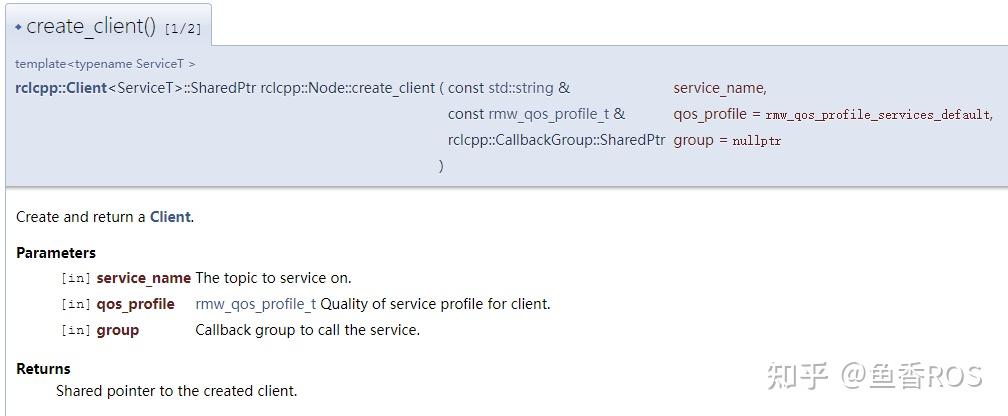Click the Zhihu logo watermark
This screenshot has width=1008, height=416.
click(798, 376)
